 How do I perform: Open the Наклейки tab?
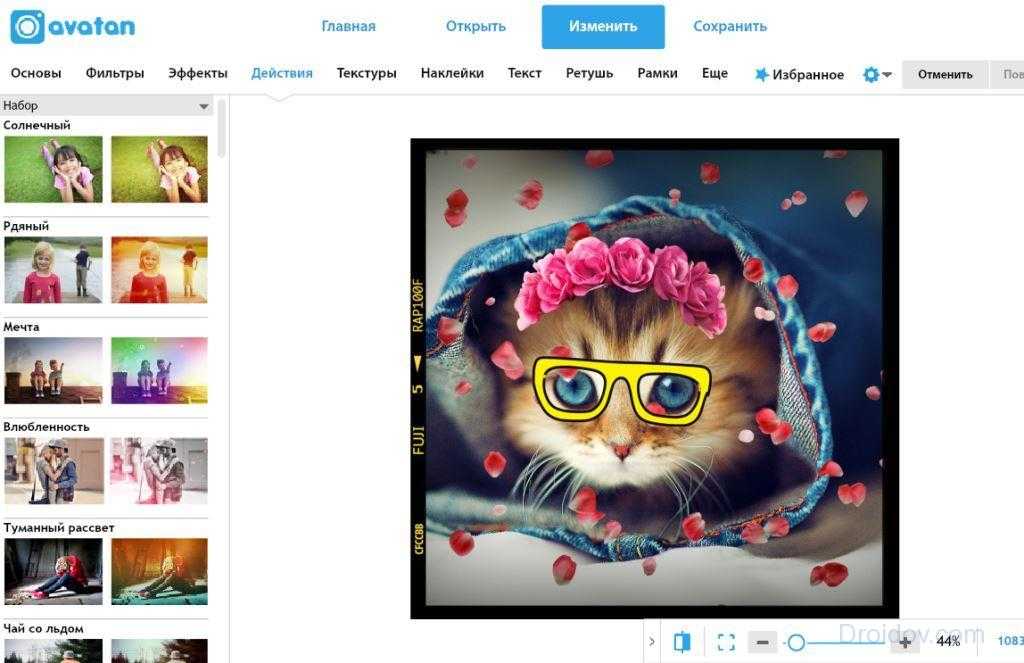pyautogui.click(x=452, y=73)
